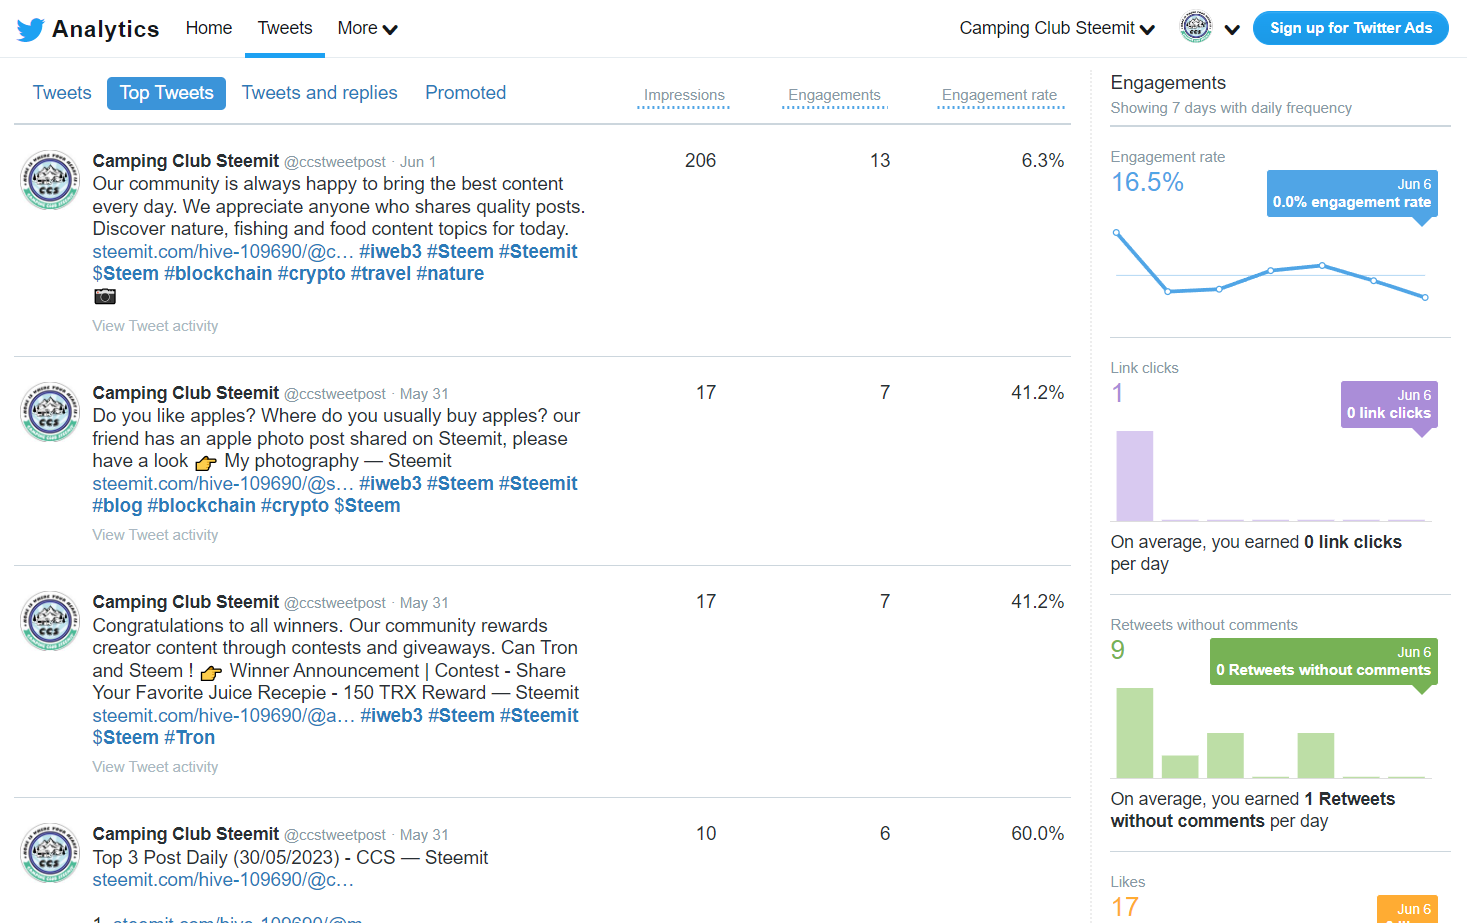Viewport: 1467px width, 923px height.
Task: Click the @ccstweetpost handle on the Jun 1 tweet
Action: pyautogui.click(x=335, y=162)
